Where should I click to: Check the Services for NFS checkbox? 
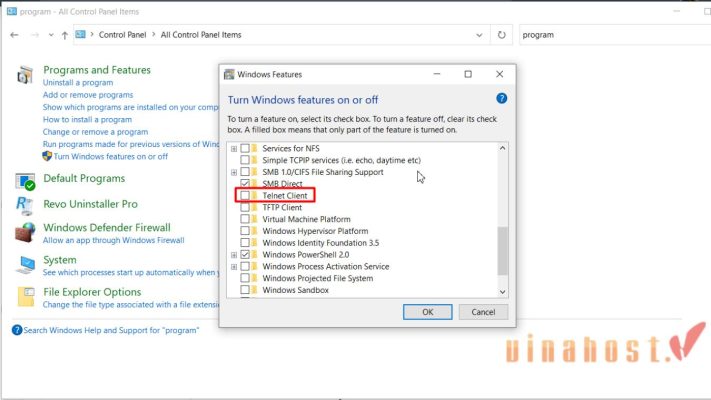click(x=245, y=148)
